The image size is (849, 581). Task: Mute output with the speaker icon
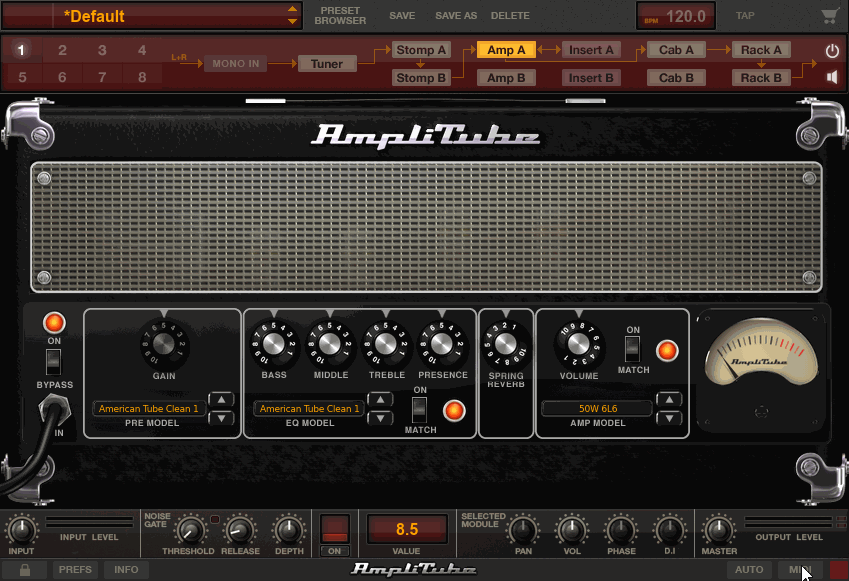pyautogui.click(x=832, y=77)
